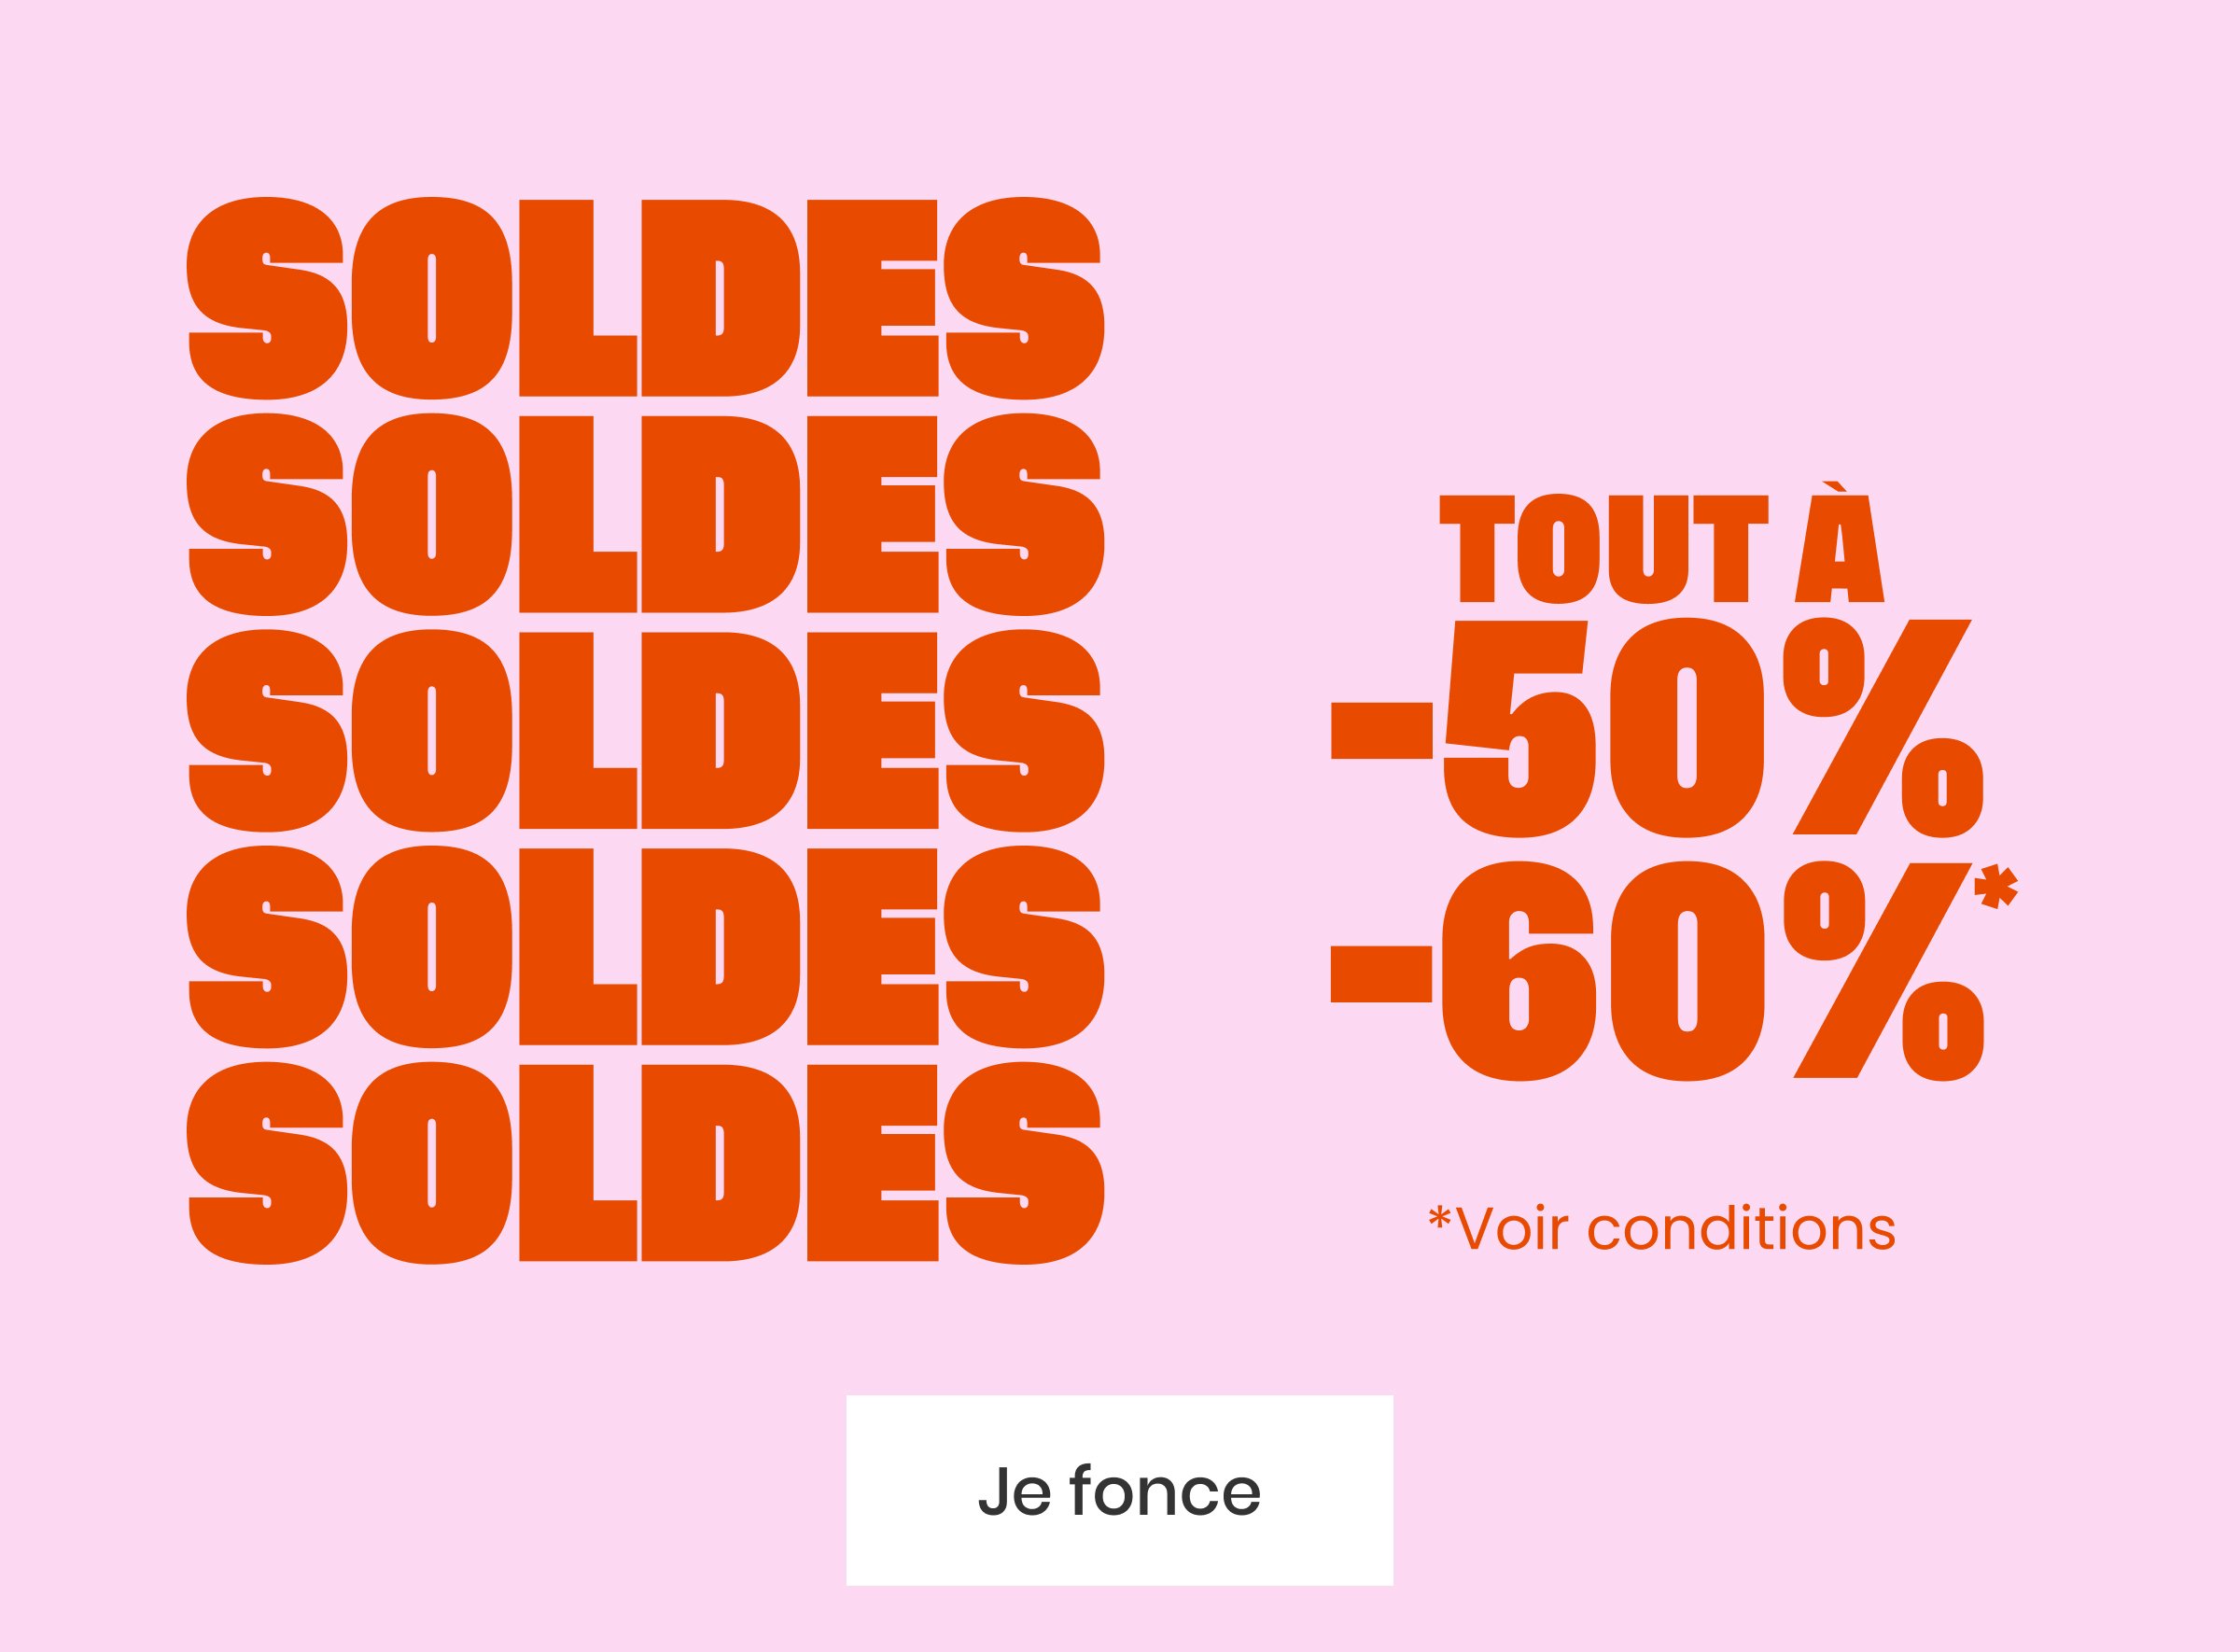Click the bottom SOLDES headline row

click(x=645, y=1162)
